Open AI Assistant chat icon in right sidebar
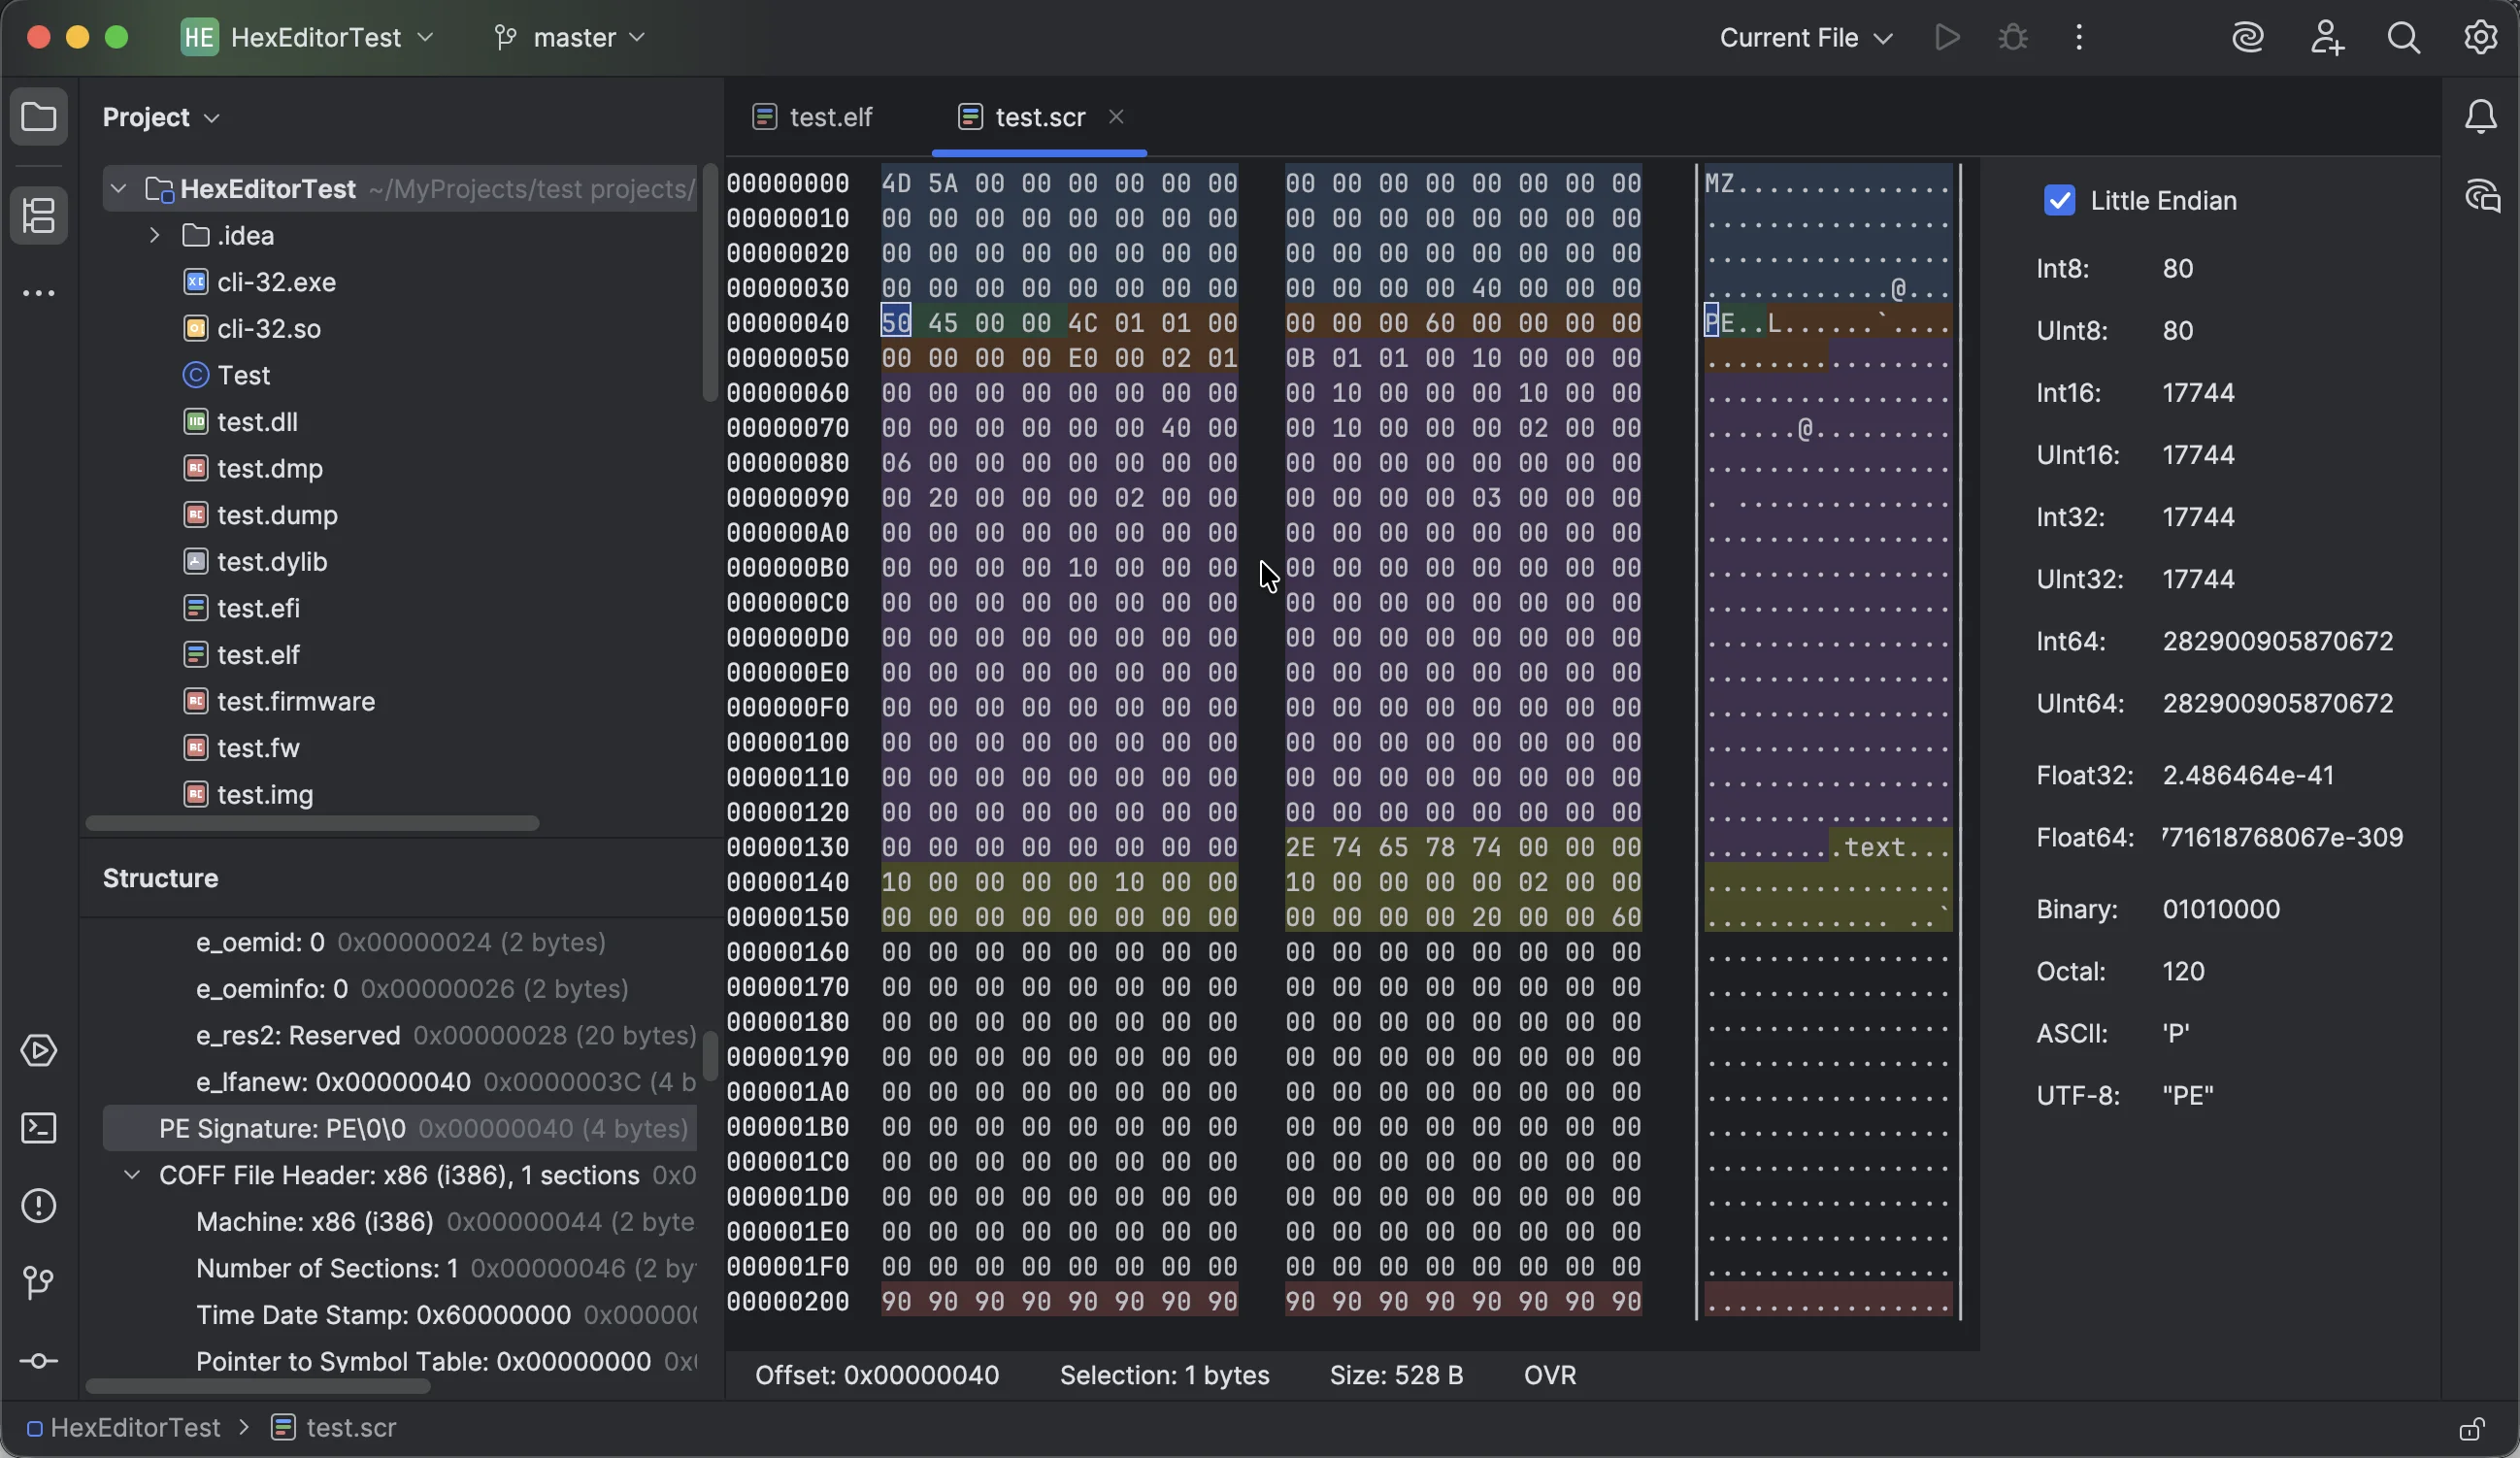2520x1458 pixels. click(2481, 195)
